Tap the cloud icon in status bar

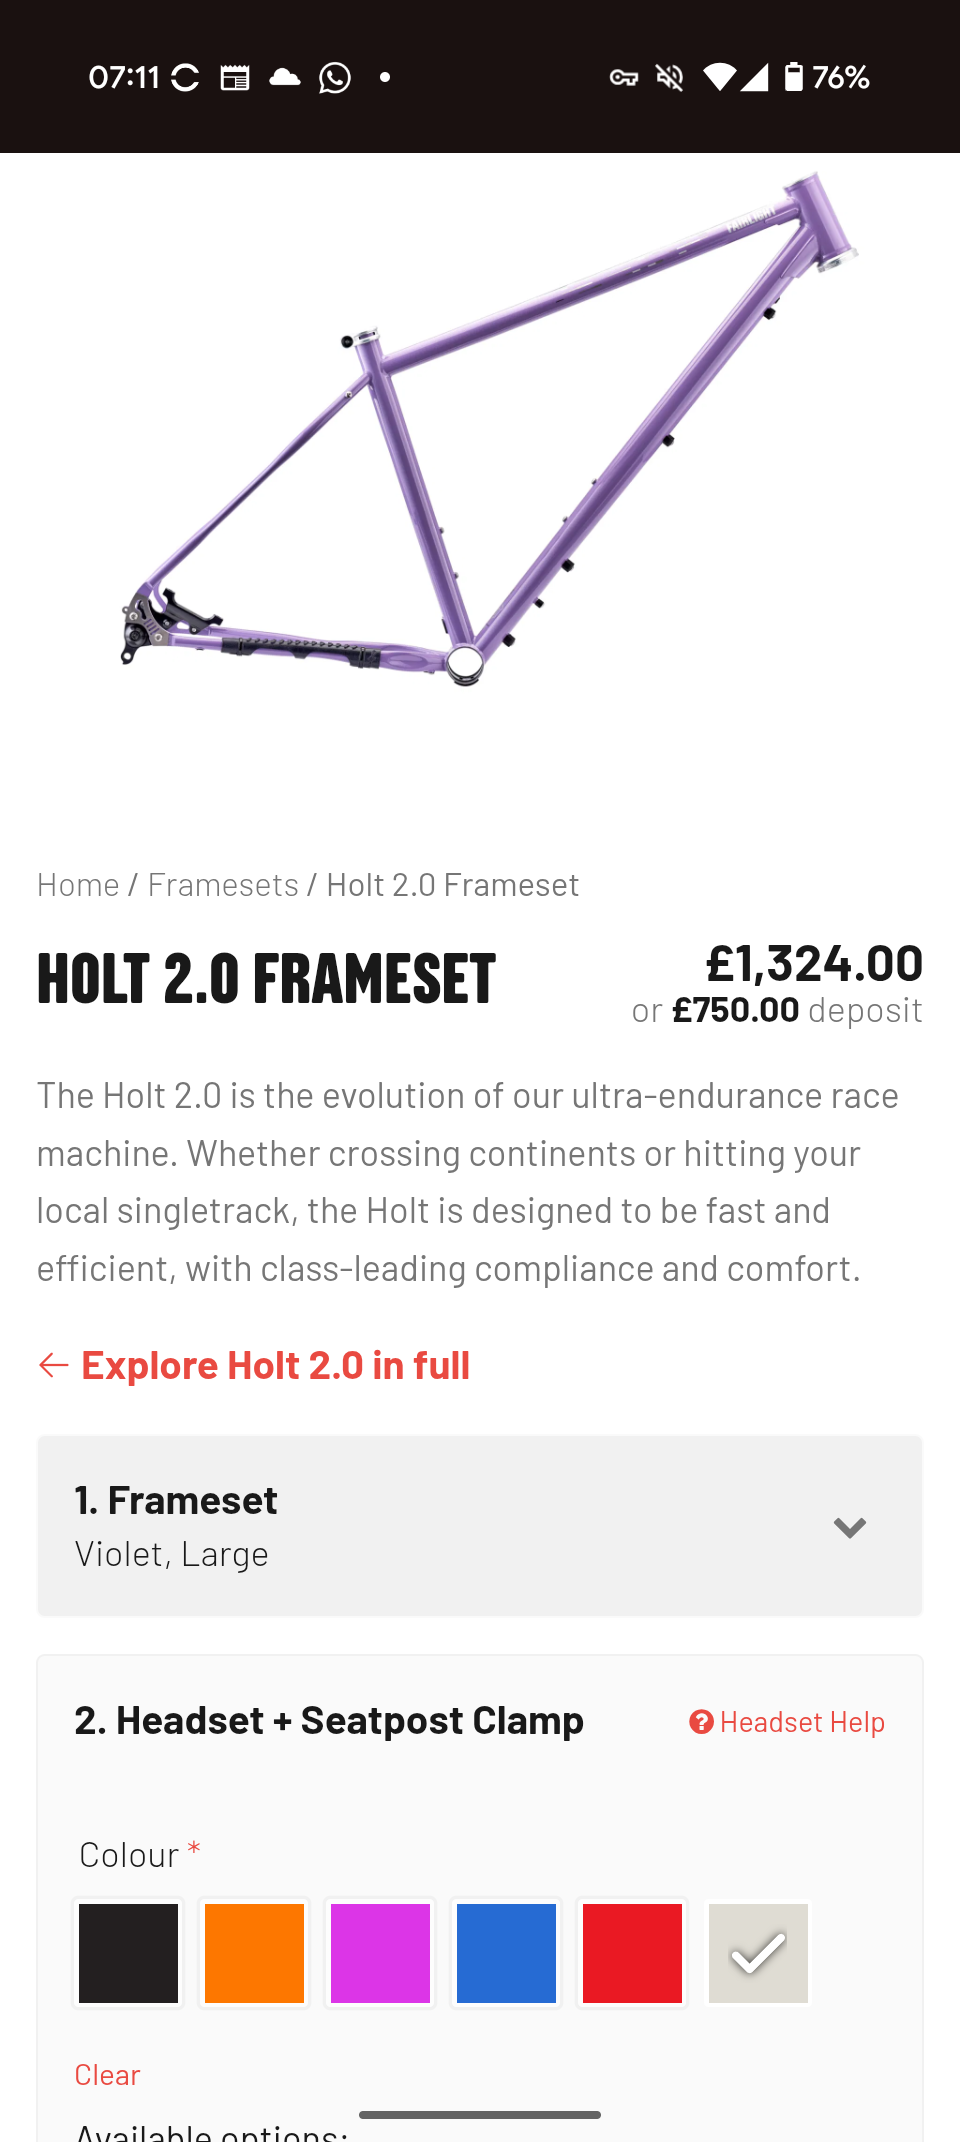[285, 77]
